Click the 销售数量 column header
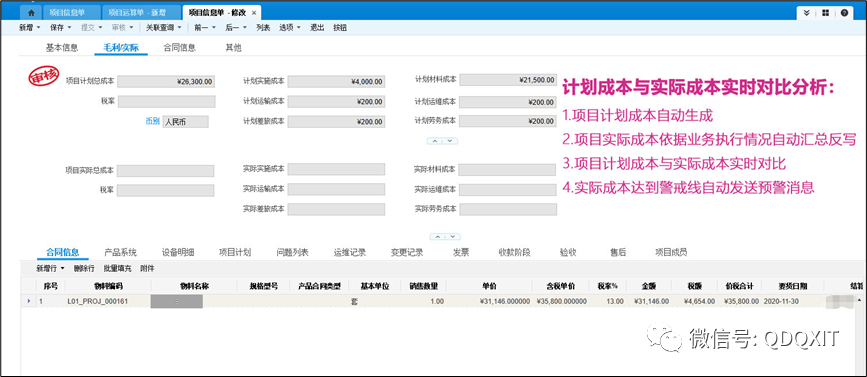 click(x=424, y=286)
